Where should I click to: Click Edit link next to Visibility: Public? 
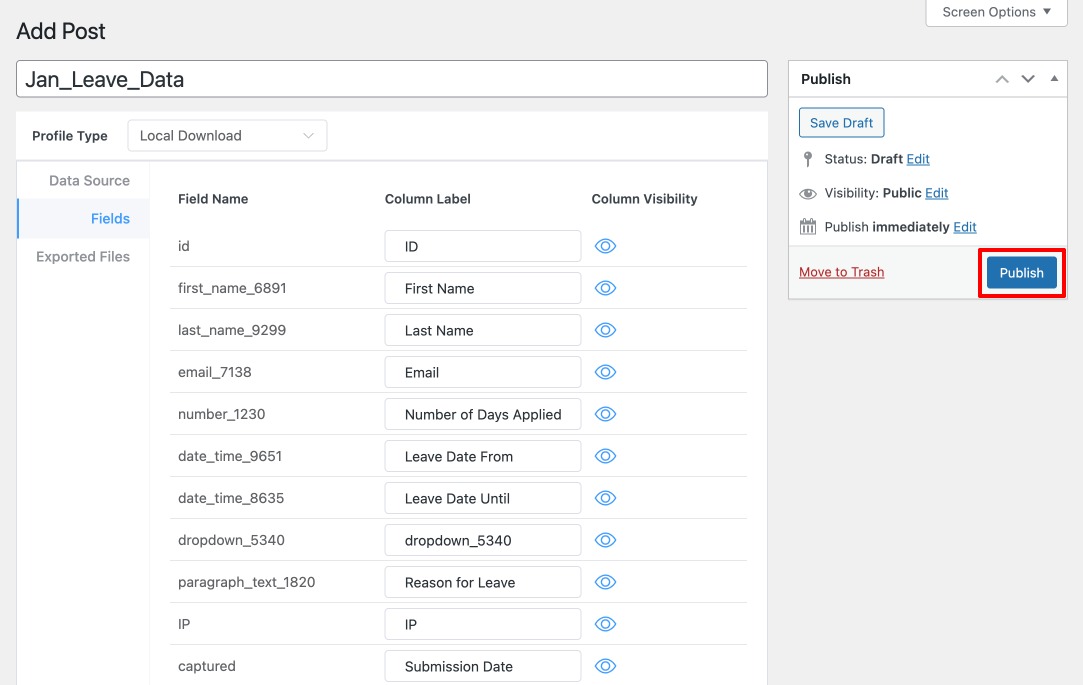pyautogui.click(x=936, y=193)
